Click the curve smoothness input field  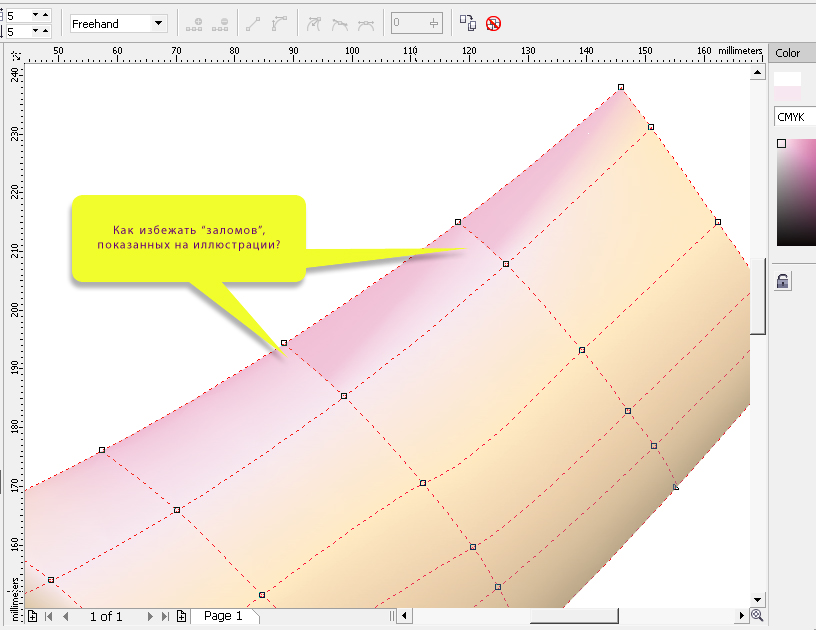point(408,23)
